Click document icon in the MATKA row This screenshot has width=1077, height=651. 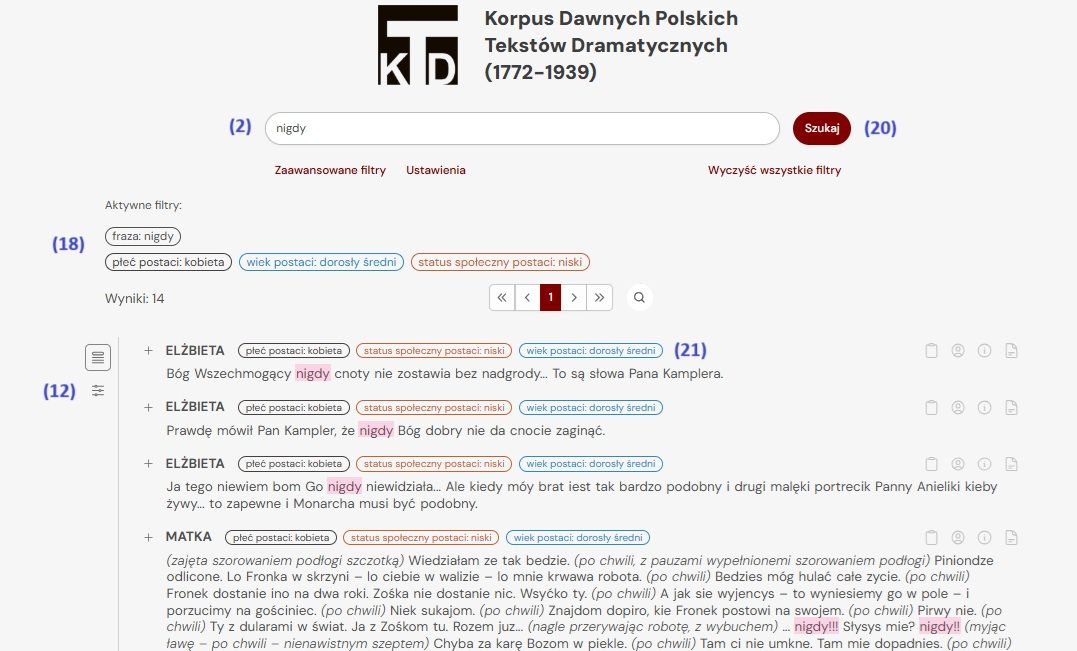tap(1011, 537)
